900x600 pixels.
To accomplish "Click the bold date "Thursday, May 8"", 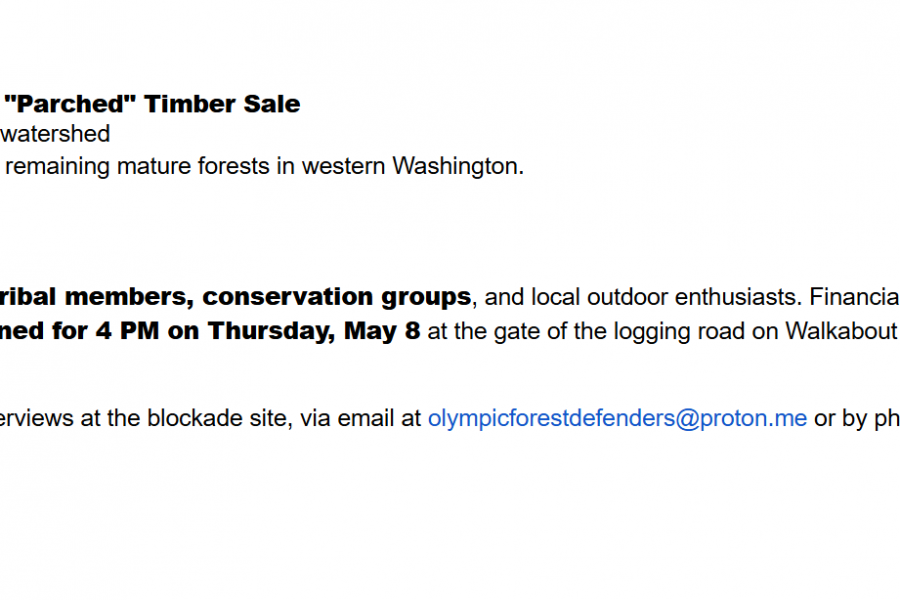I will tap(314, 331).
